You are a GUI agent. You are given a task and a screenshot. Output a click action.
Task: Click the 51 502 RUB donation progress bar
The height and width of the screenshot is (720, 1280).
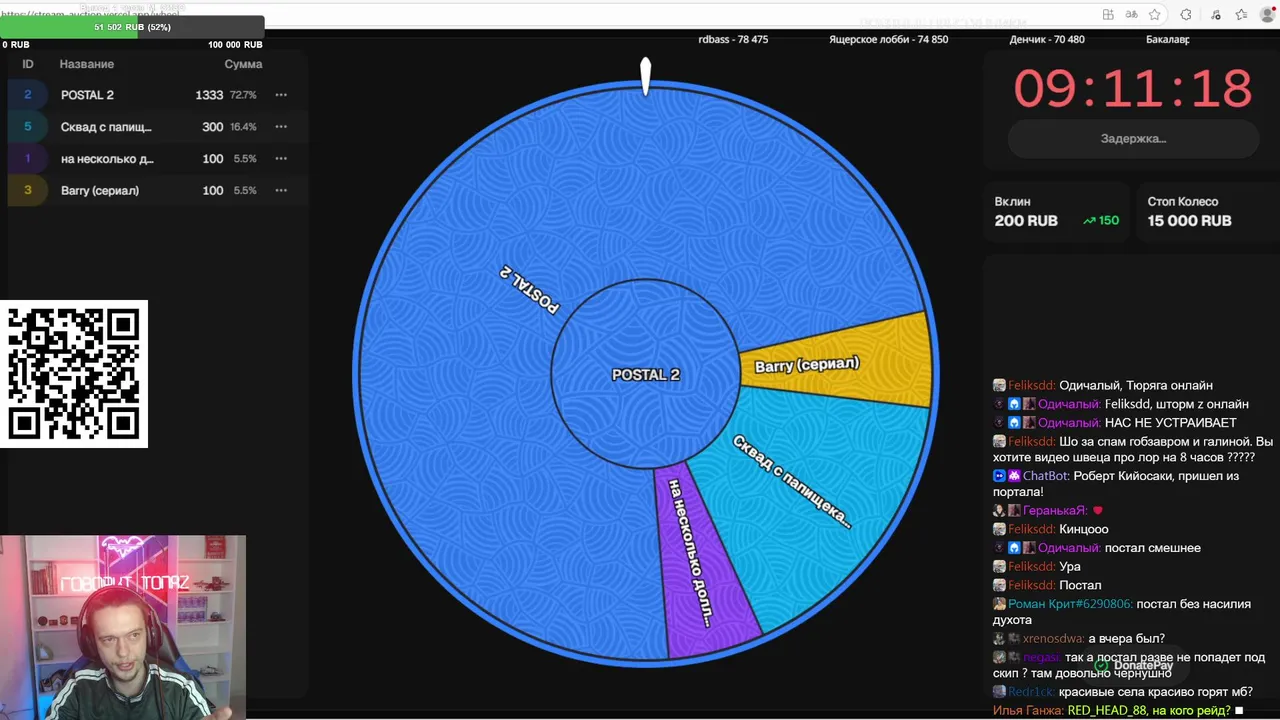coord(132,27)
